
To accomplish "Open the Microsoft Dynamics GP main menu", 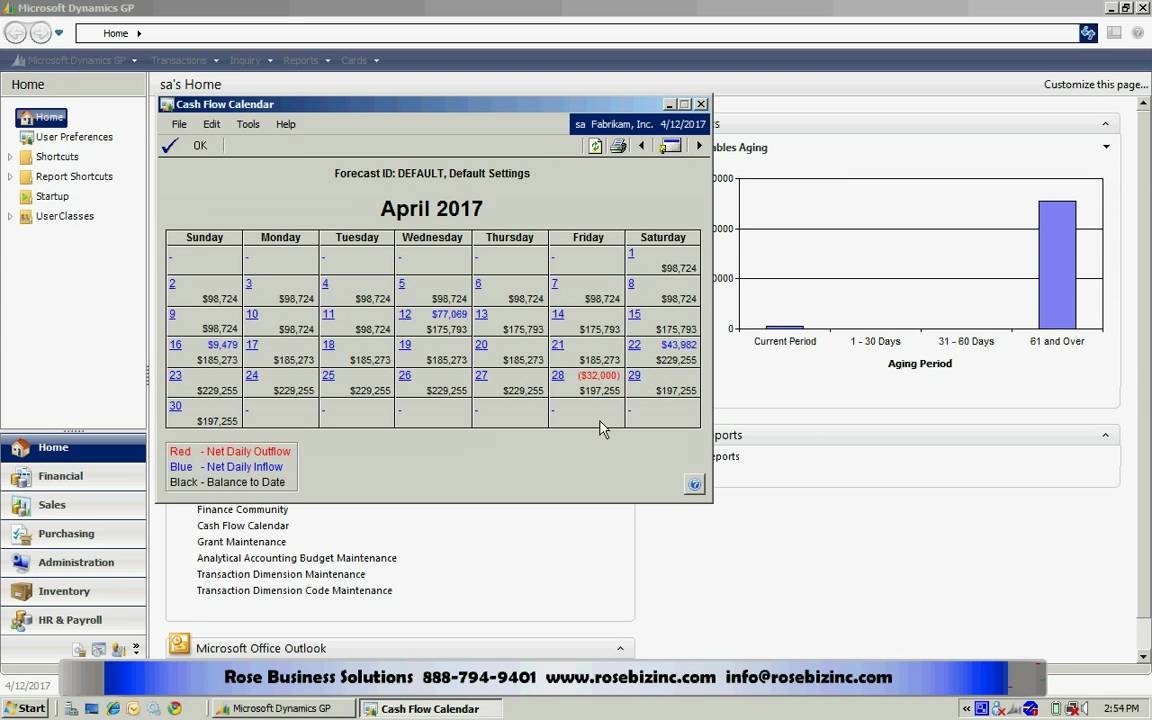I will point(76,60).
